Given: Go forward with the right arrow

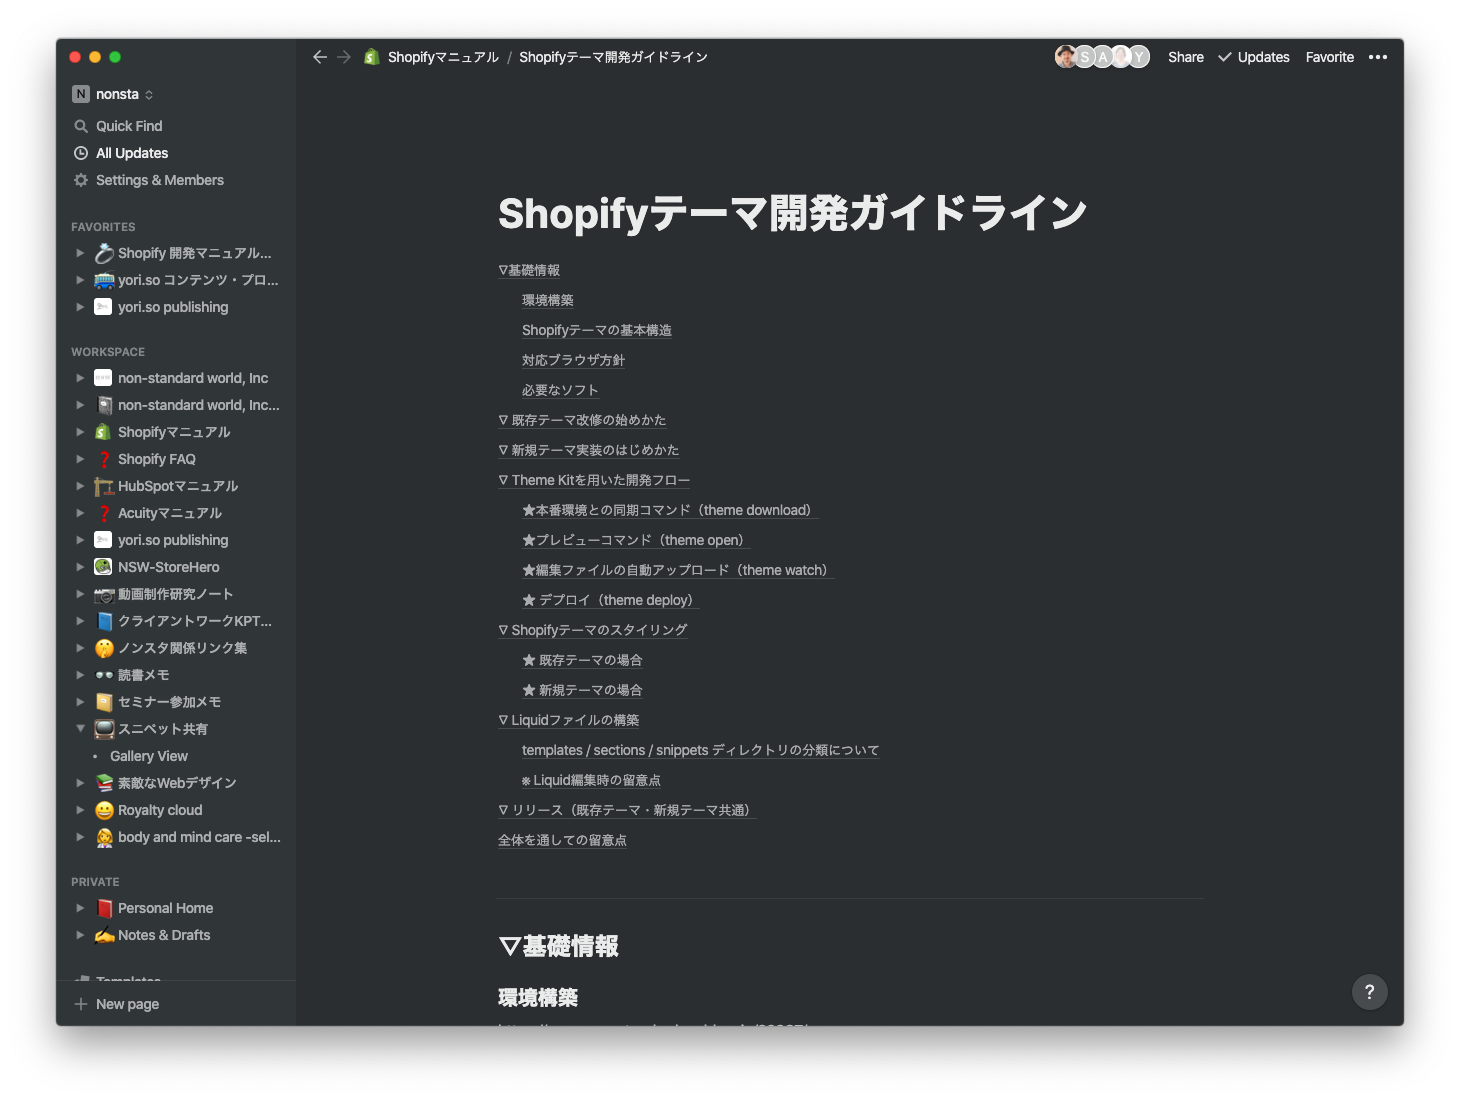Looking at the screenshot, I should (344, 57).
